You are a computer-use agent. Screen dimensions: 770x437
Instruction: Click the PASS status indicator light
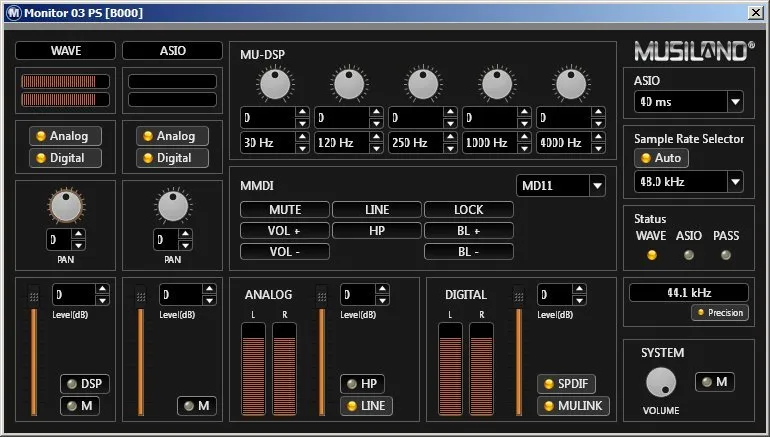coord(726,255)
